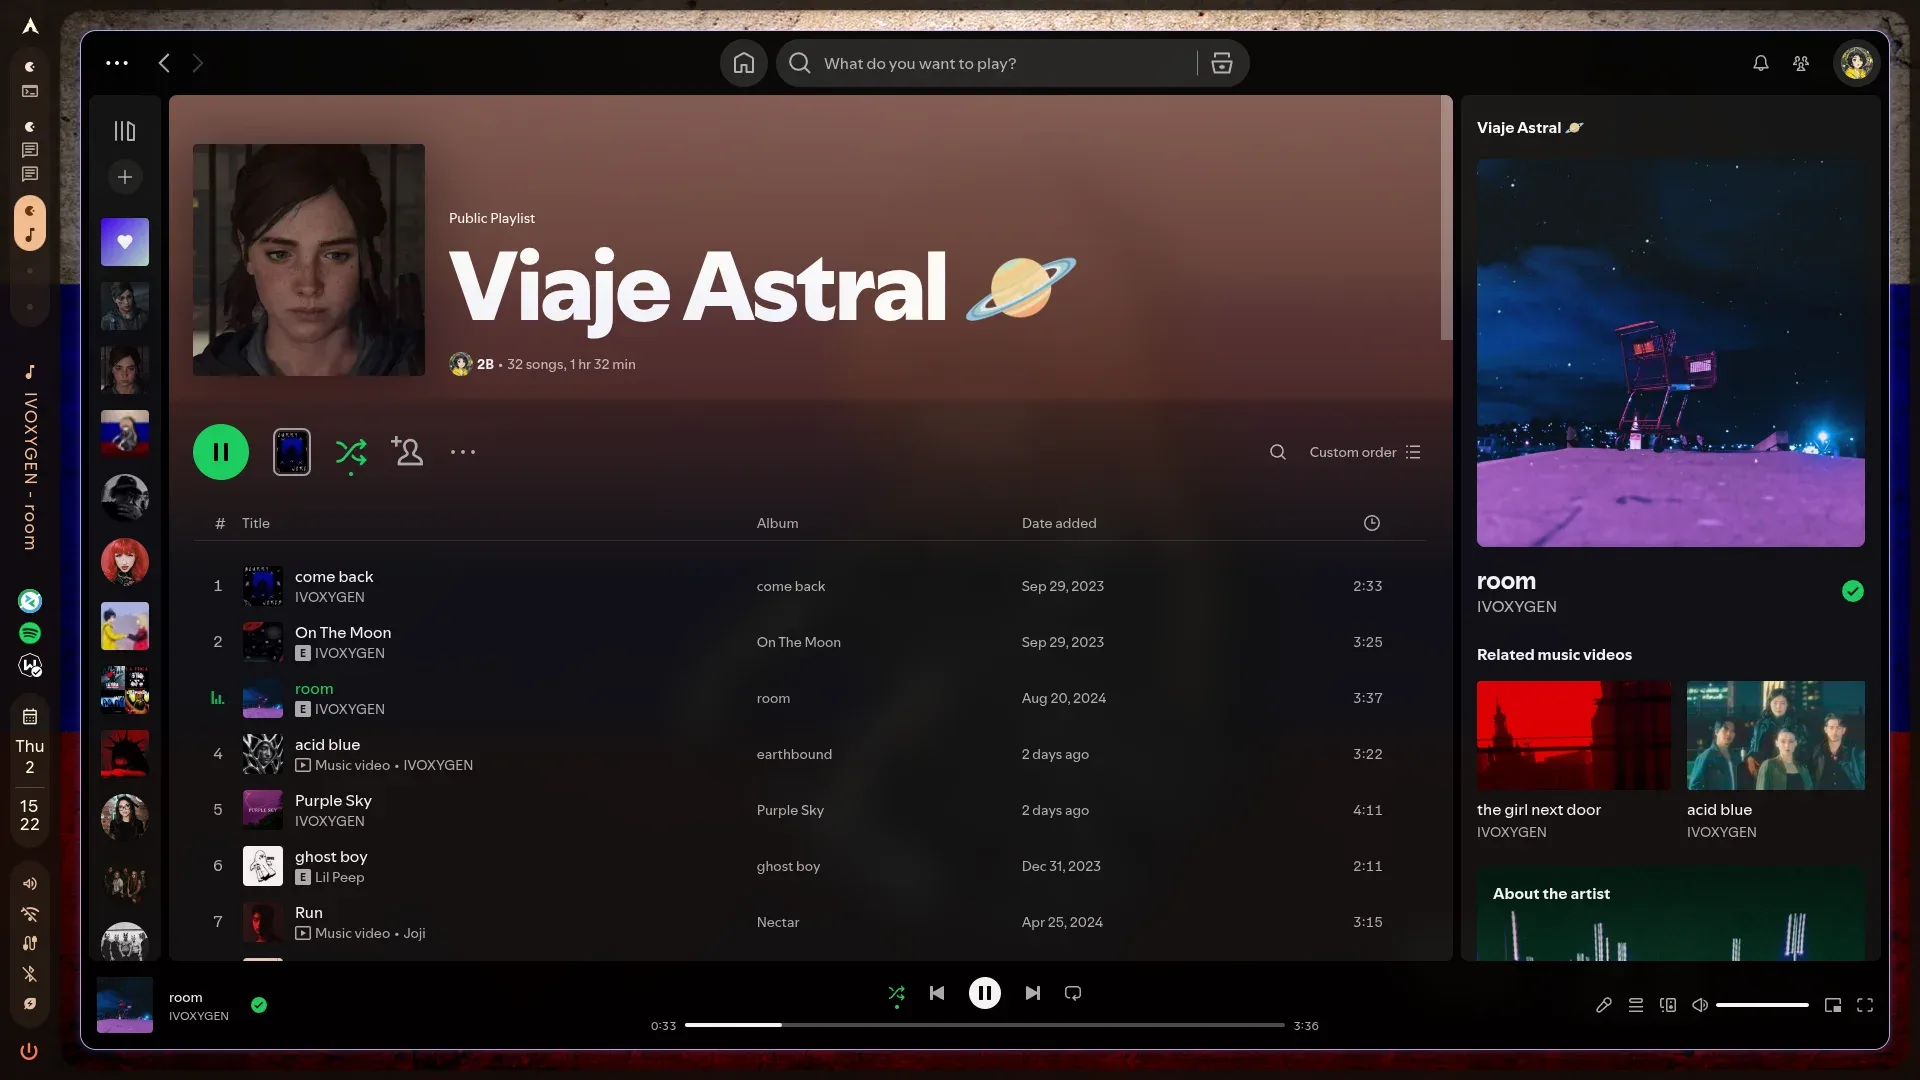Open the play queue
The height and width of the screenshot is (1080, 1920).
coord(1635,1005)
